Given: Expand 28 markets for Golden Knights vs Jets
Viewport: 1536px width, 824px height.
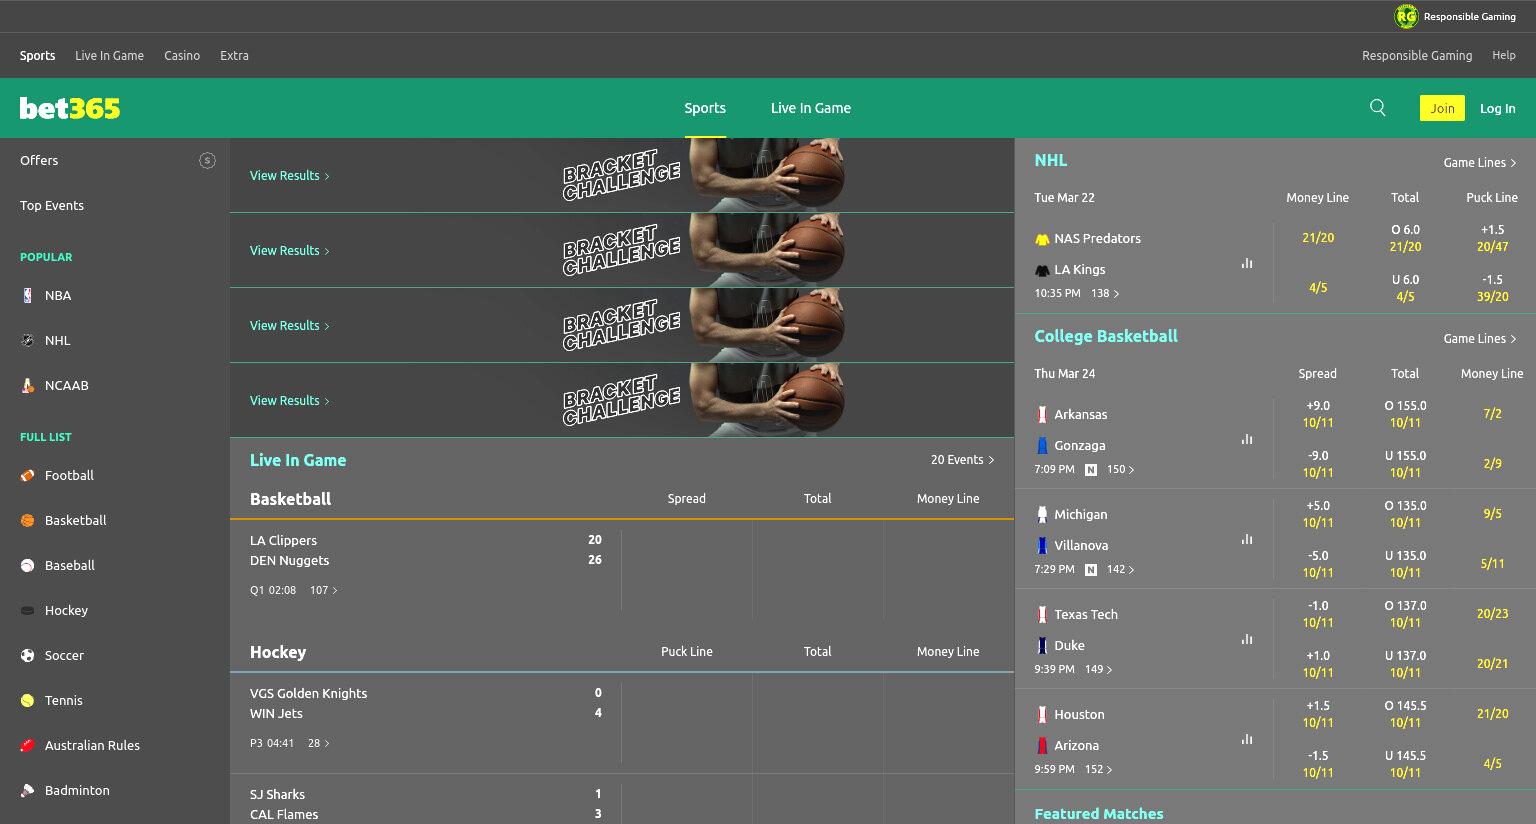Looking at the screenshot, I should [x=318, y=743].
